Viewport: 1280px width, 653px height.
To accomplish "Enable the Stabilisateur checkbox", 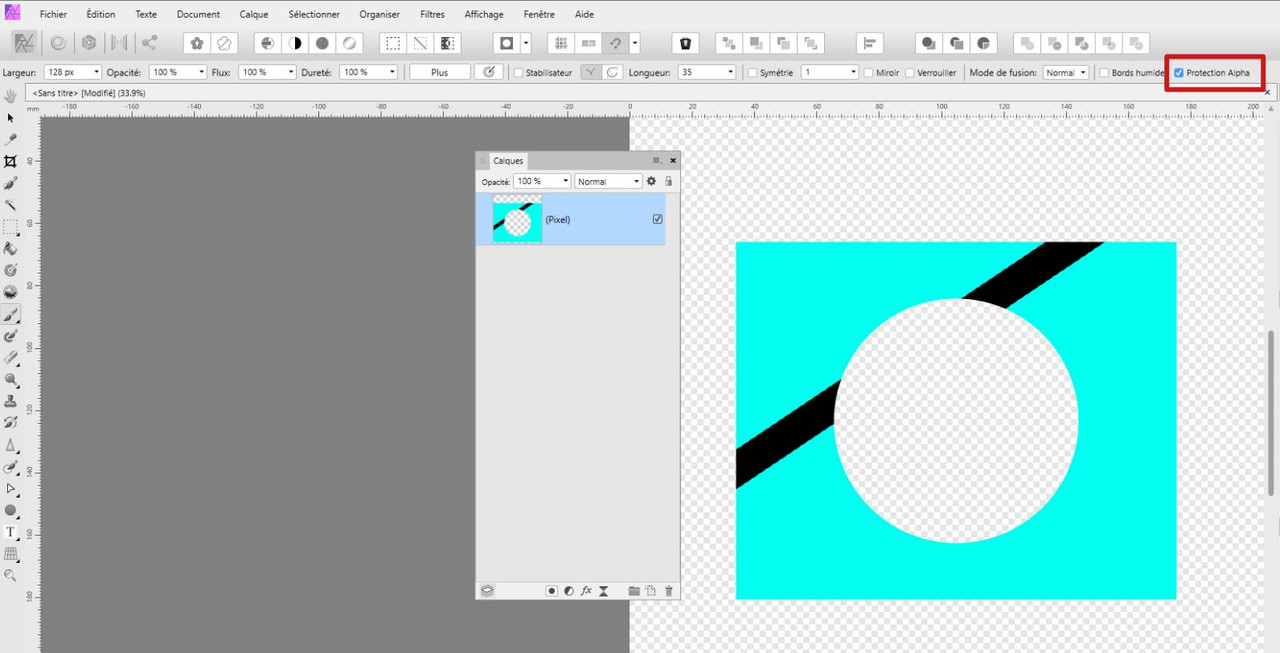I will click(518, 73).
